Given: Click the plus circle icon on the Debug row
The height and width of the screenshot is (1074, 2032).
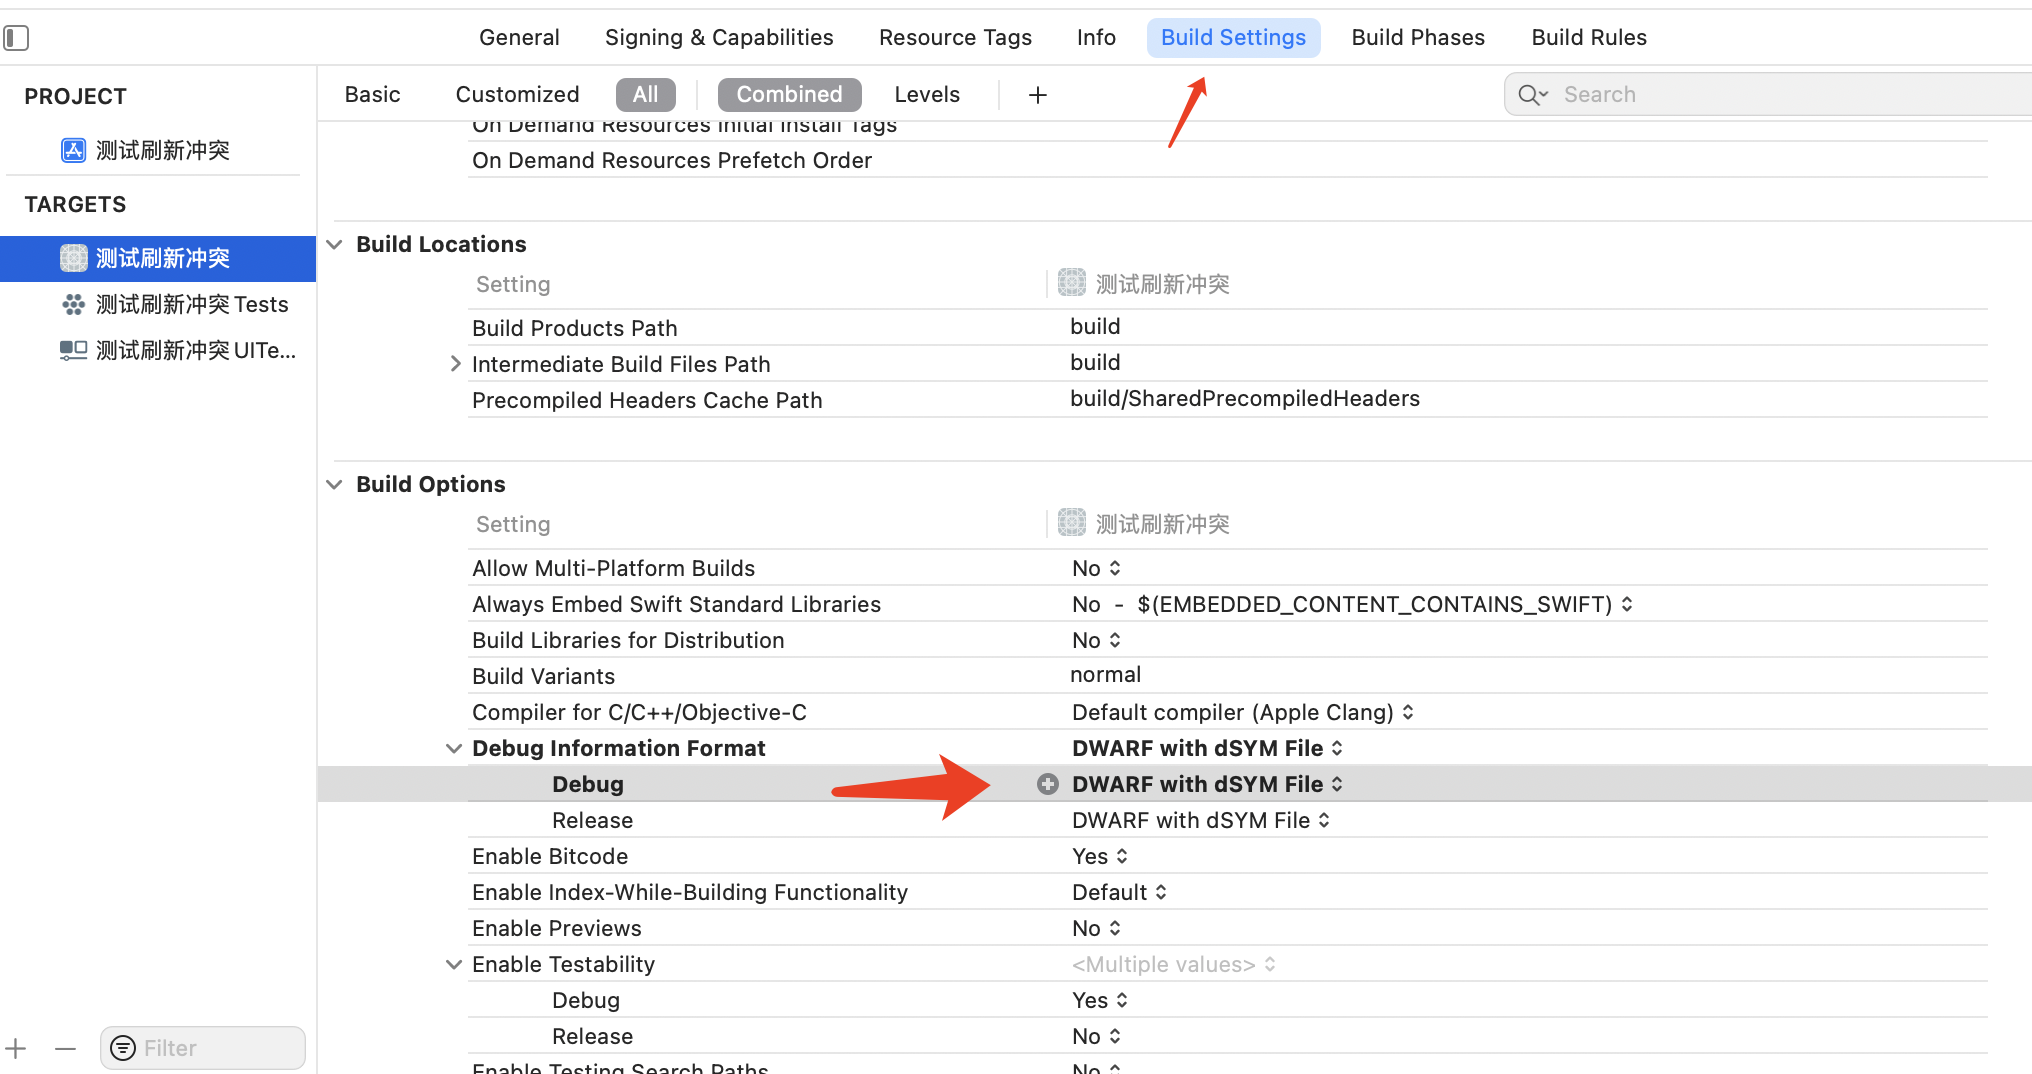Looking at the screenshot, I should (x=1046, y=784).
